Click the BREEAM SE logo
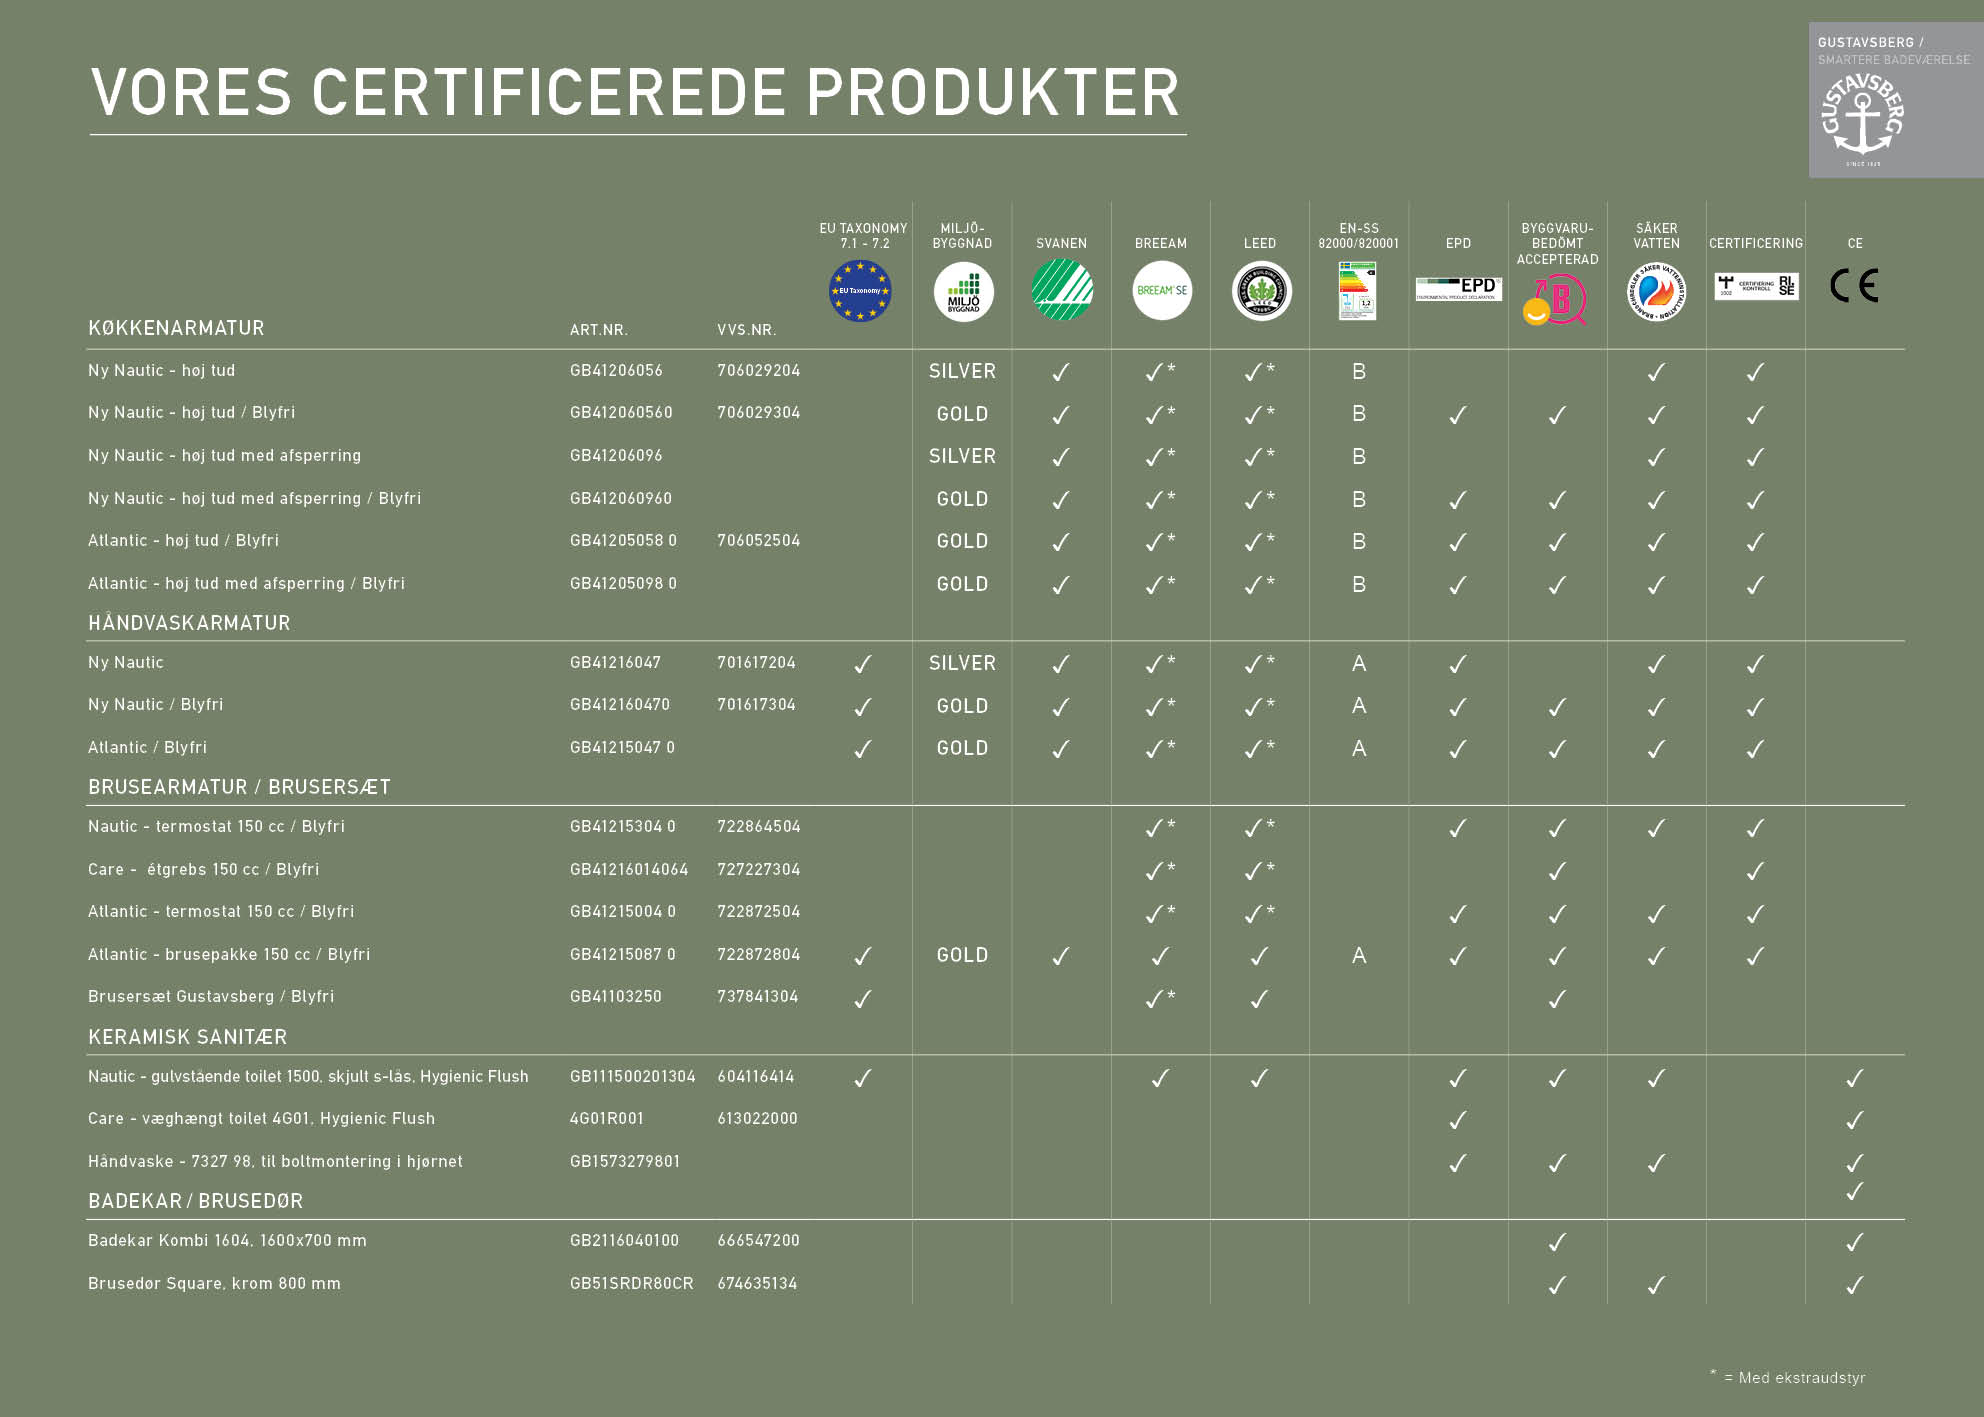This screenshot has width=1984, height=1417. click(x=1161, y=290)
